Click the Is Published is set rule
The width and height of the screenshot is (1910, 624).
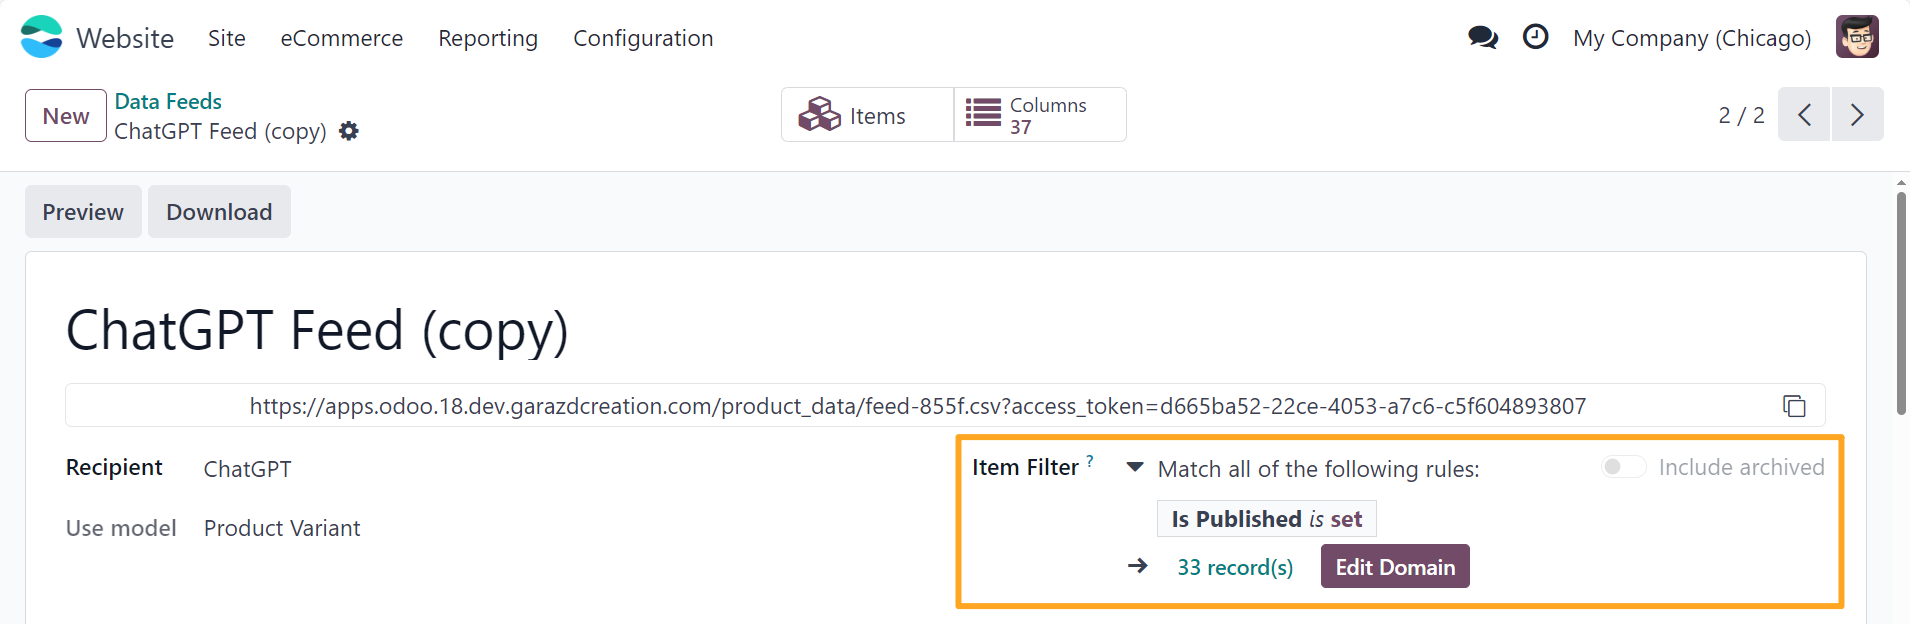pyautogui.click(x=1266, y=518)
